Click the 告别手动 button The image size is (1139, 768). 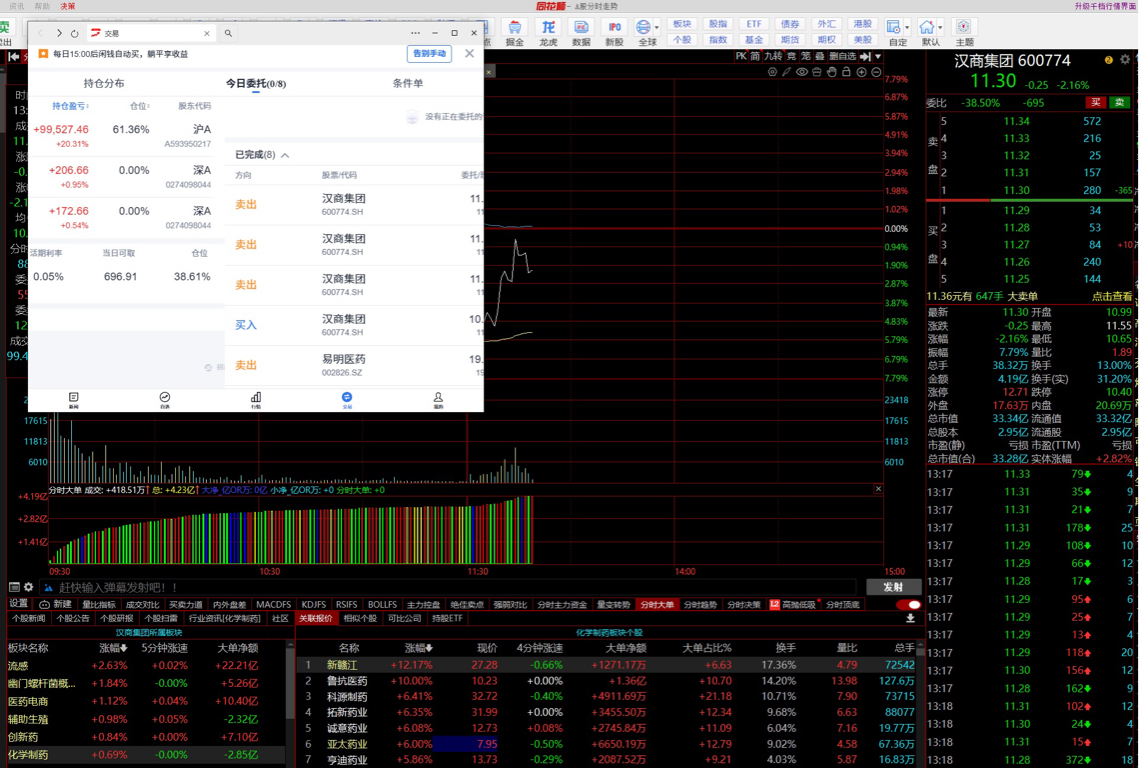click(429, 54)
